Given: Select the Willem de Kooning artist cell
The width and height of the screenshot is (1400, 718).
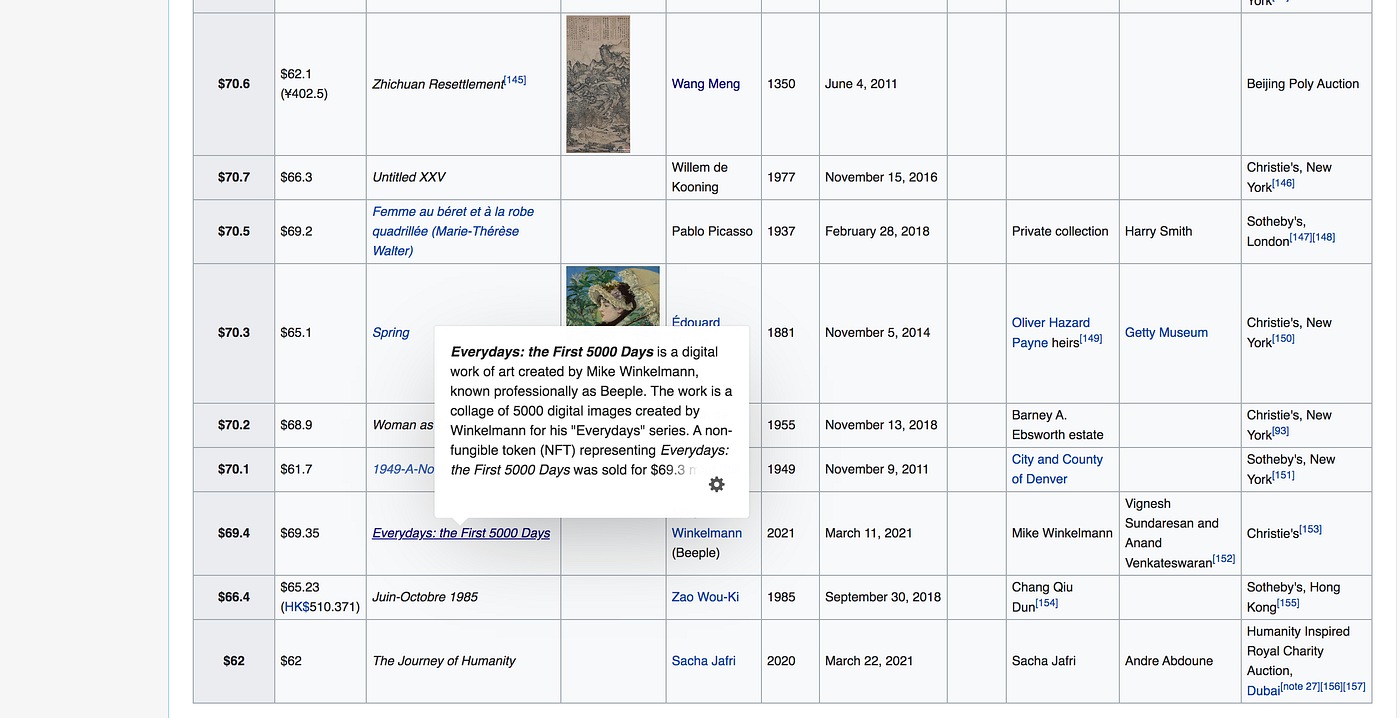Looking at the screenshot, I should [x=713, y=177].
